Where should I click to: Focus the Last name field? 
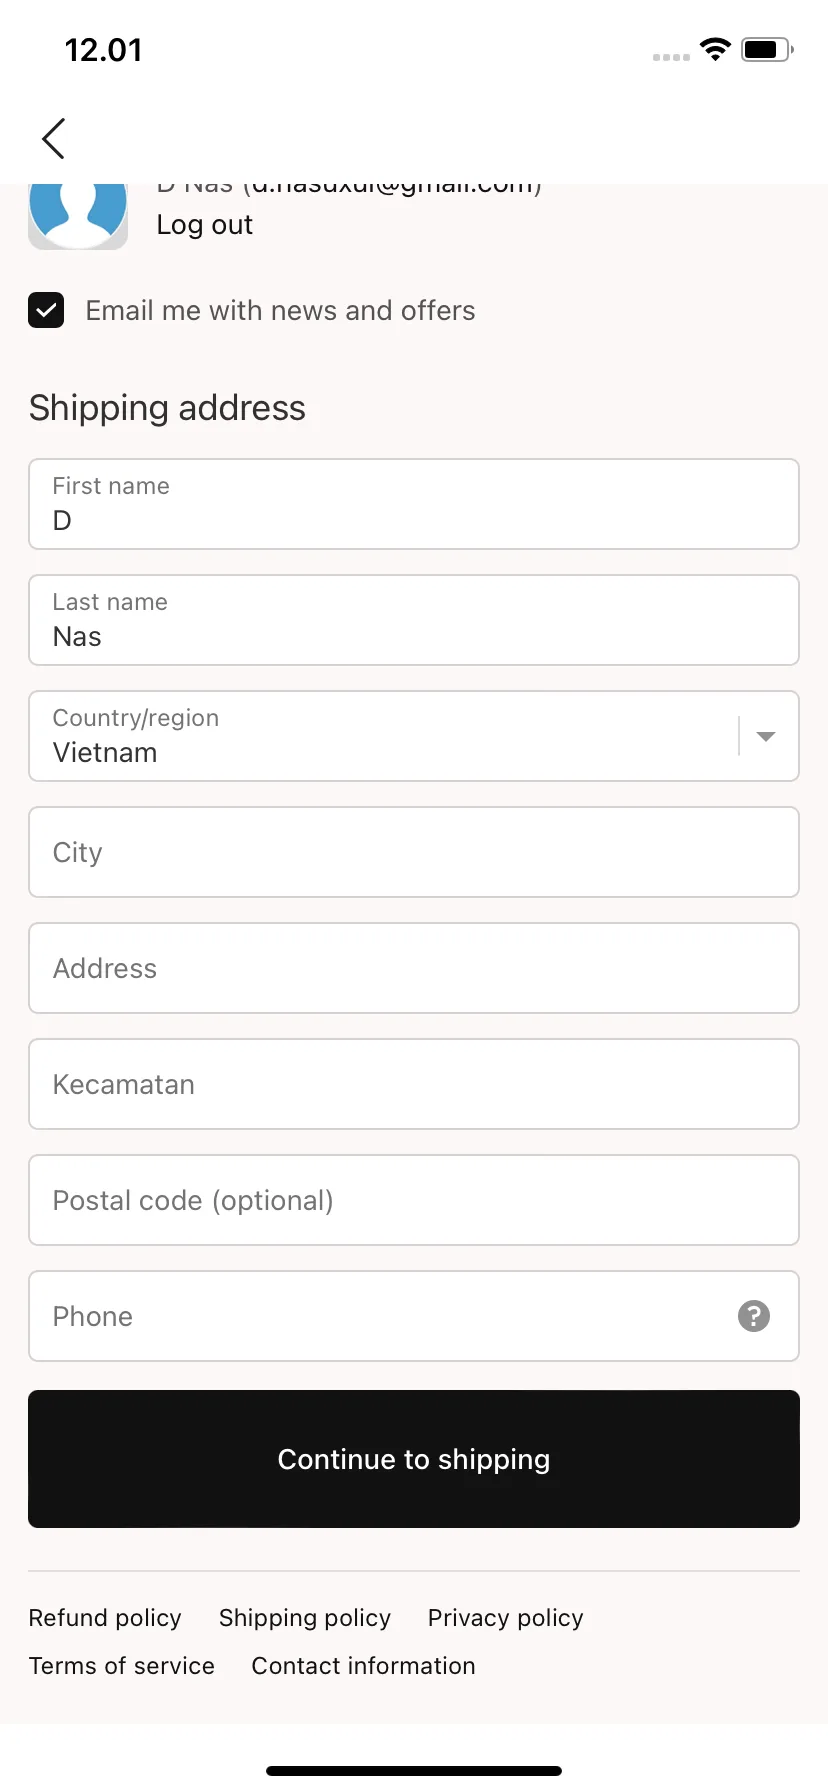(x=414, y=620)
